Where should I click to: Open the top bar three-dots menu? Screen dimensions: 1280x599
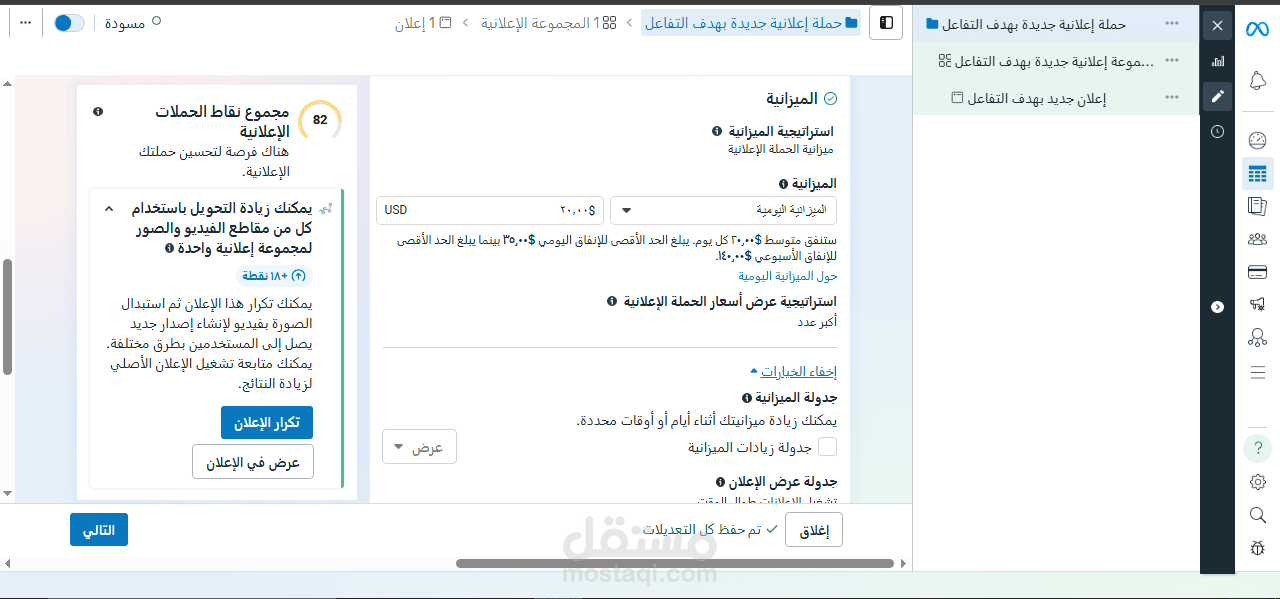tap(25, 22)
